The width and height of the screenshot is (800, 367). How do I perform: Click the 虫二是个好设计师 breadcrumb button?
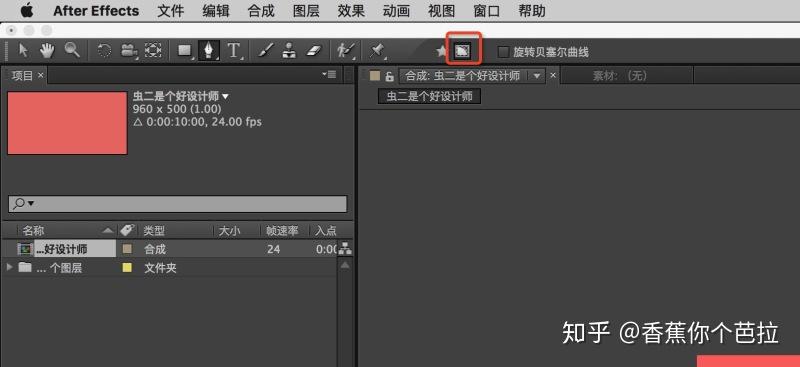(x=429, y=96)
